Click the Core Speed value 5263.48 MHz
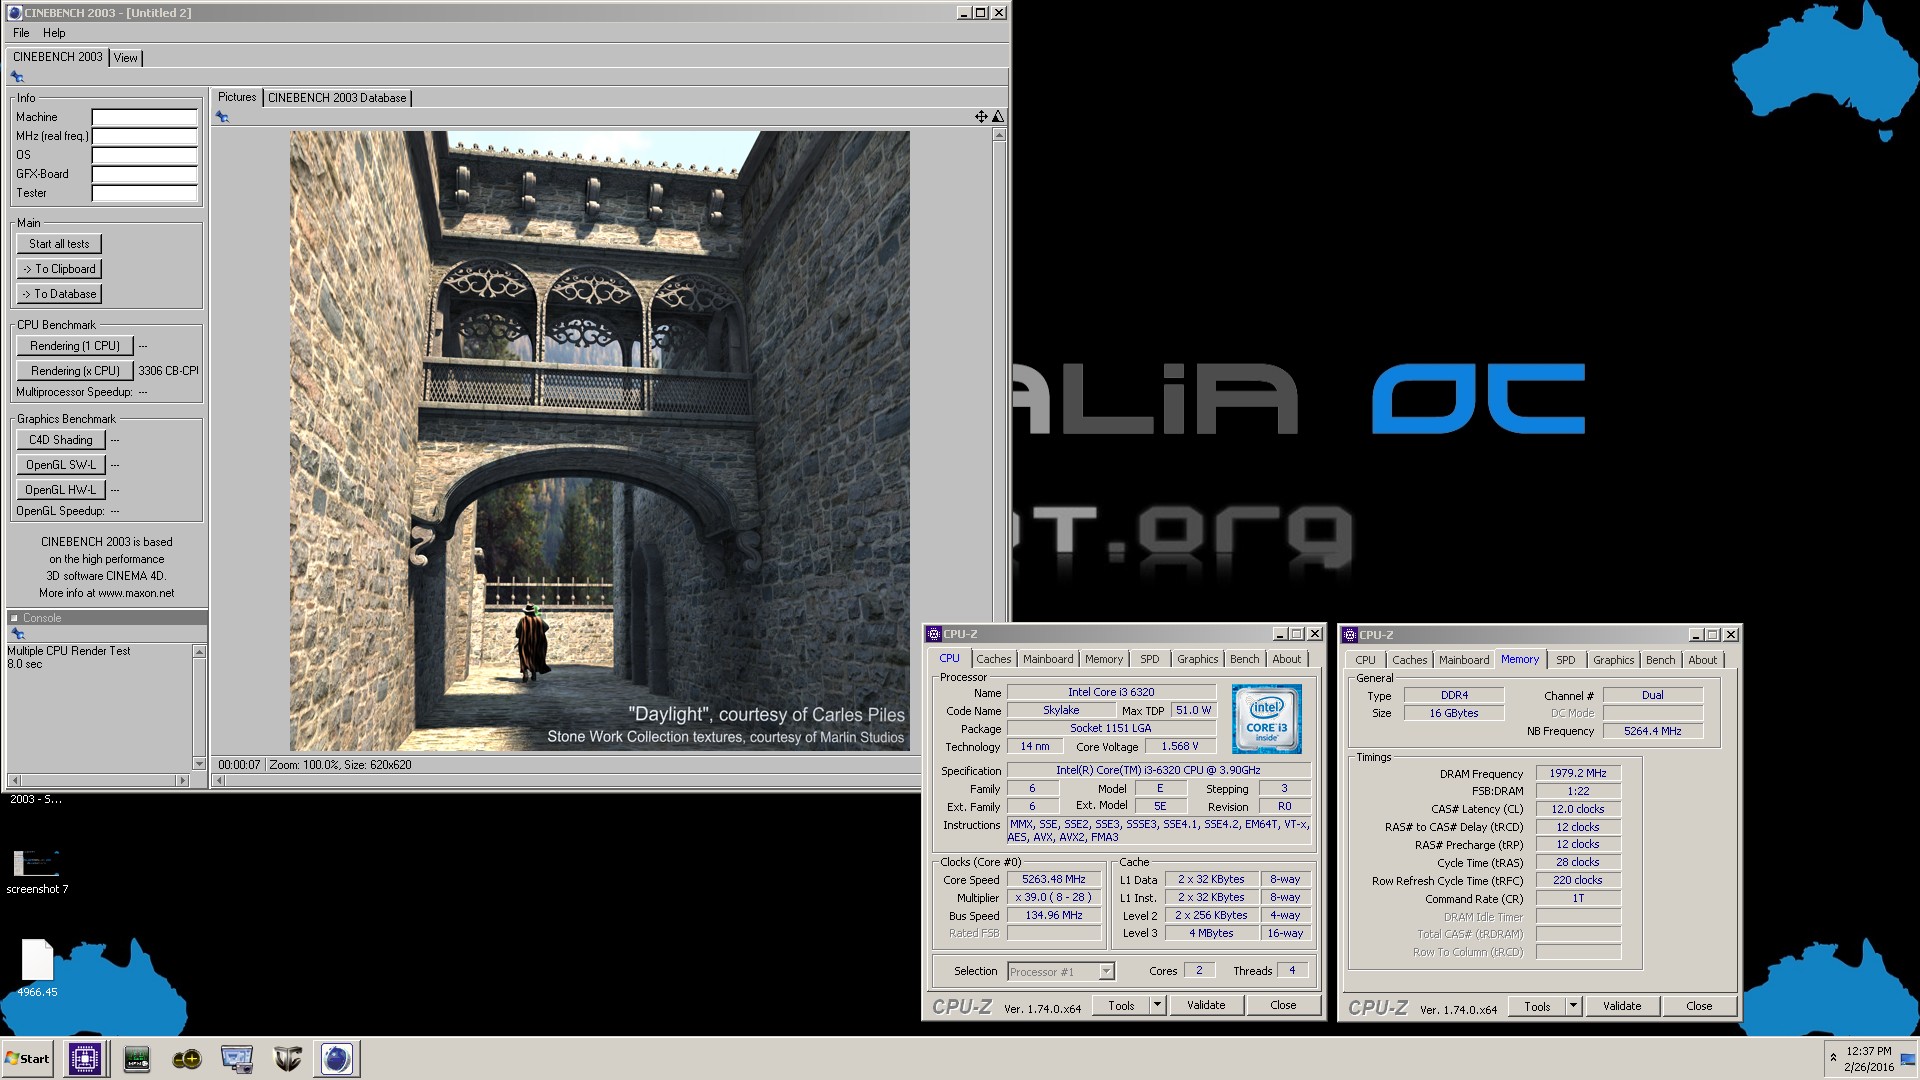The width and height of the screenshot is (1920, 1080). (x=1054, y=880)
